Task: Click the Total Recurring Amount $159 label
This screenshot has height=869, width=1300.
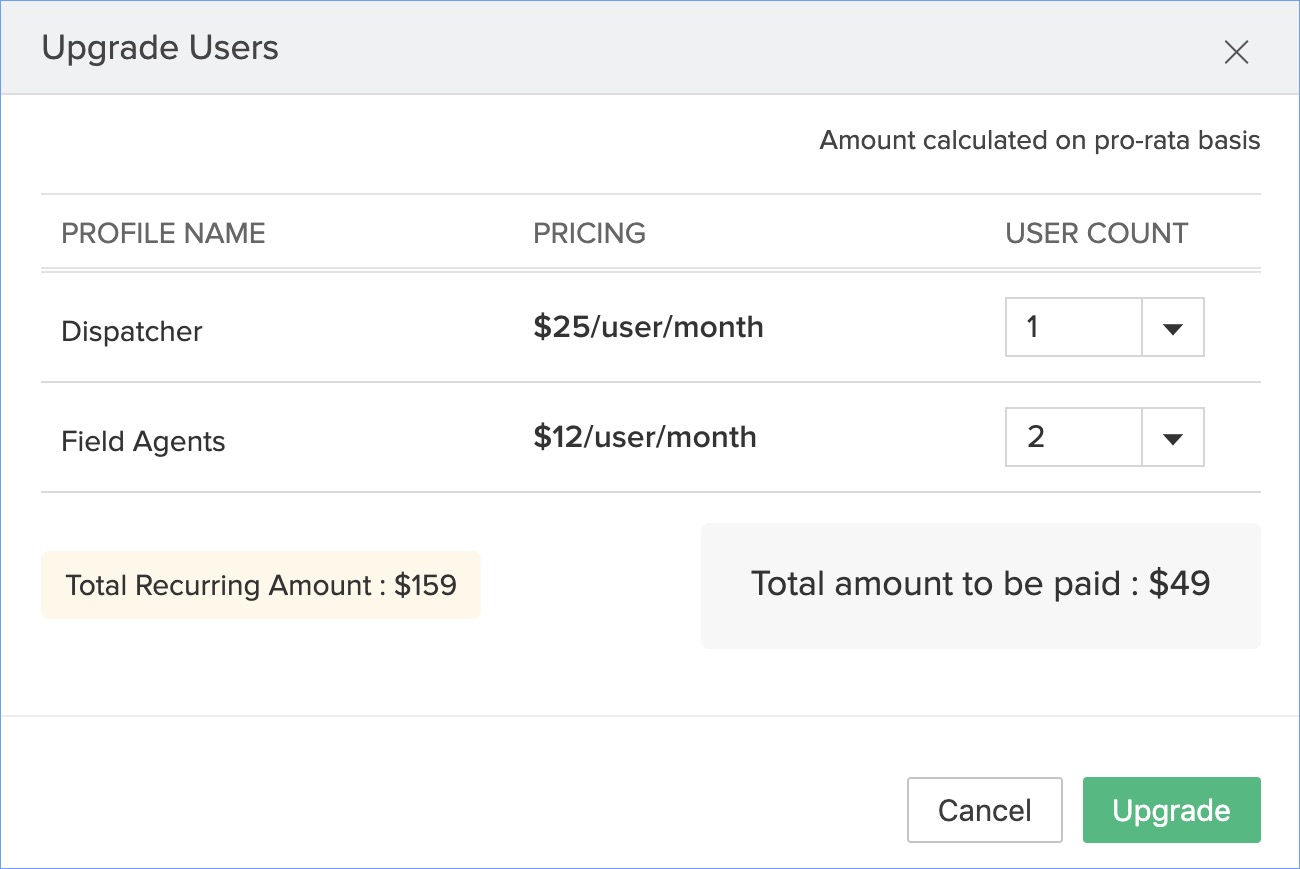Action: [x=260, y=585]
